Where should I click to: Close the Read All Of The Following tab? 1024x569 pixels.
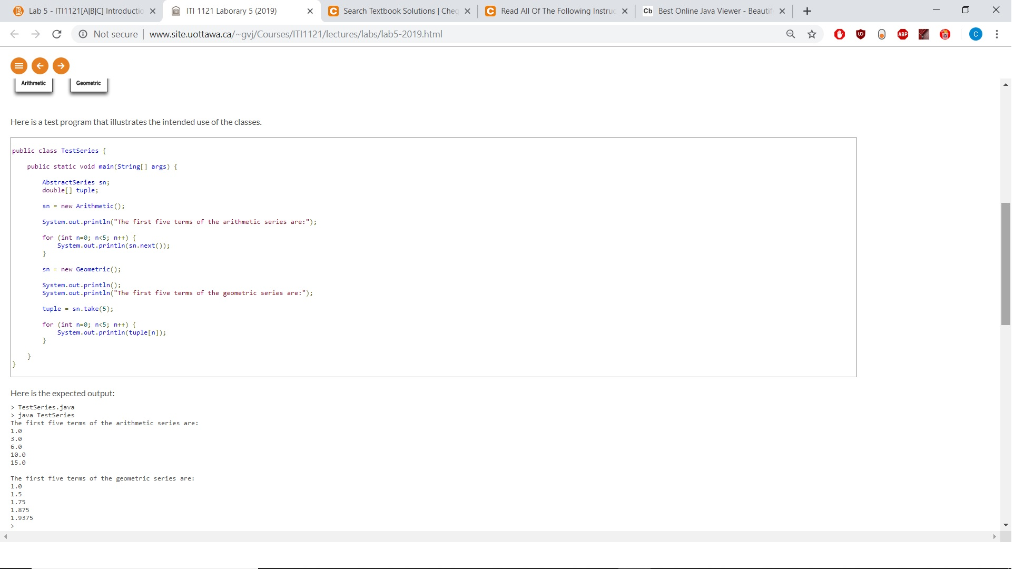coord(625,11)
